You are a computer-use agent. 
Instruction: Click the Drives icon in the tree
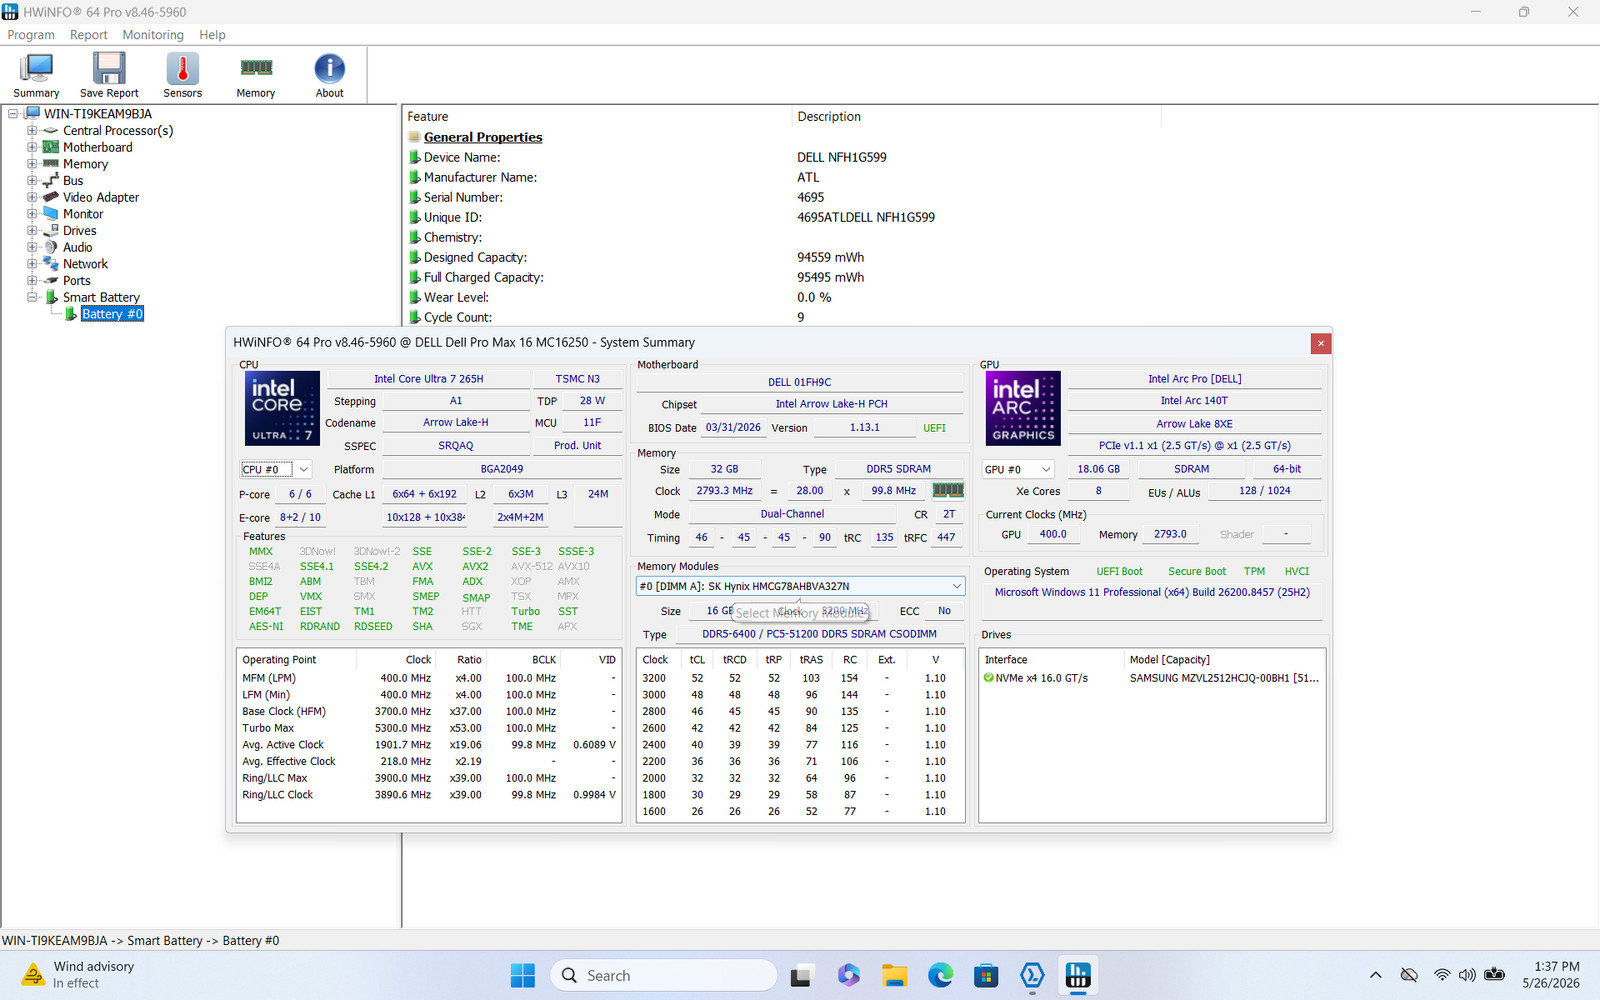pyautogui.click(x=51, y=231)
